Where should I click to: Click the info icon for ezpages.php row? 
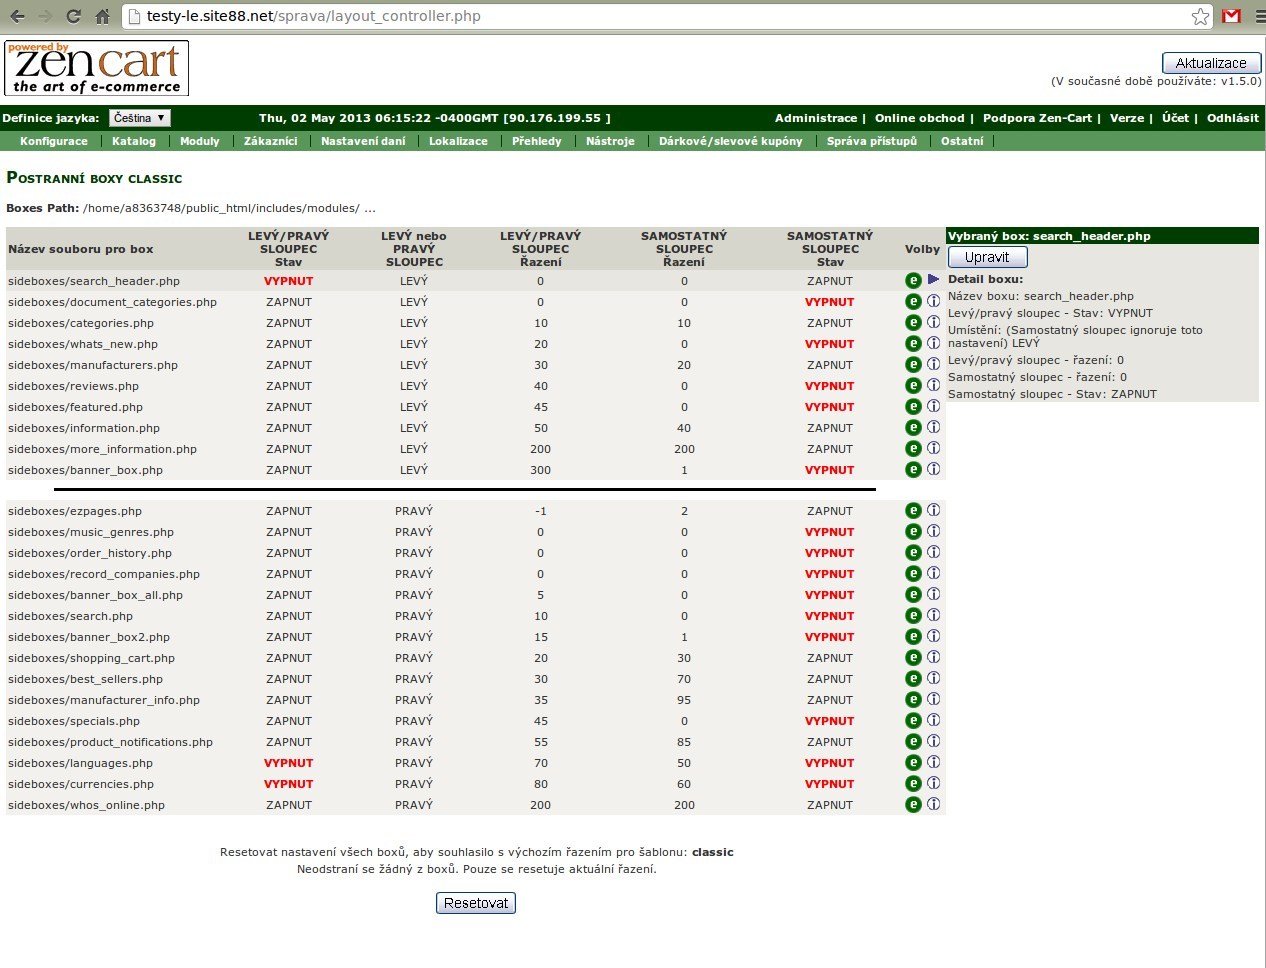933,510
